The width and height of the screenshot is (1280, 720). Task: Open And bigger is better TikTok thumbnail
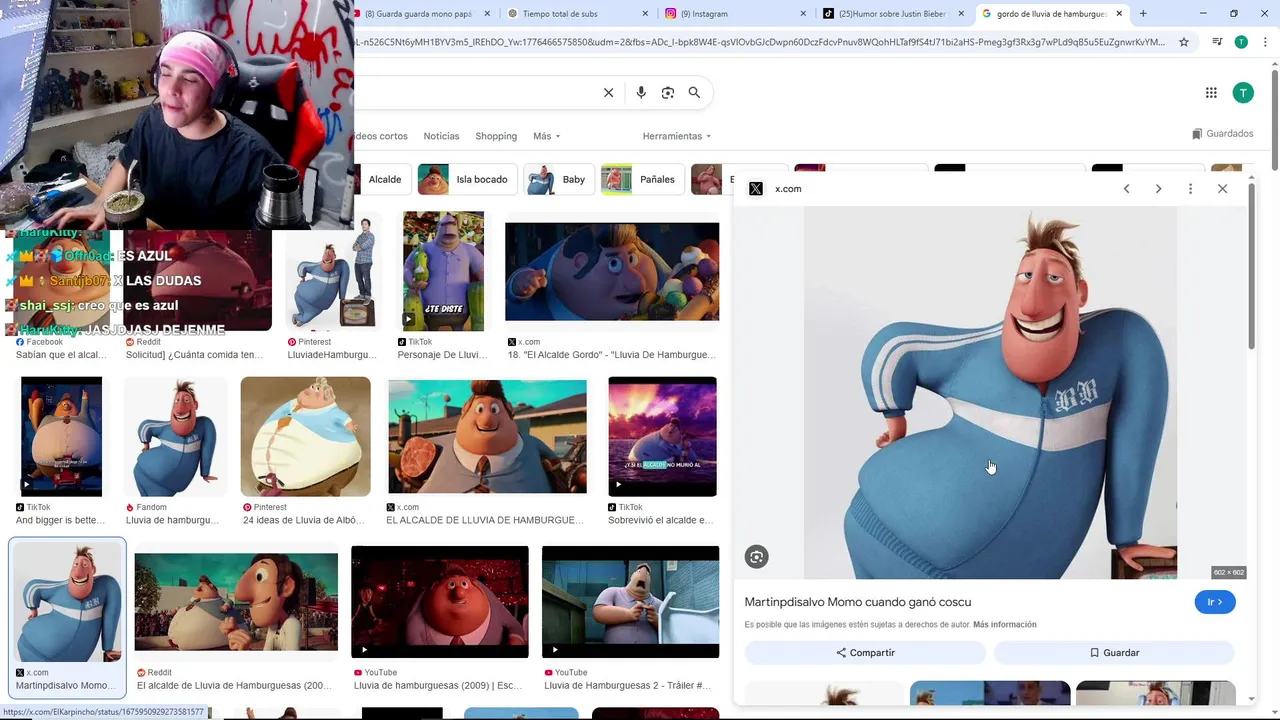tap(61, 436)
